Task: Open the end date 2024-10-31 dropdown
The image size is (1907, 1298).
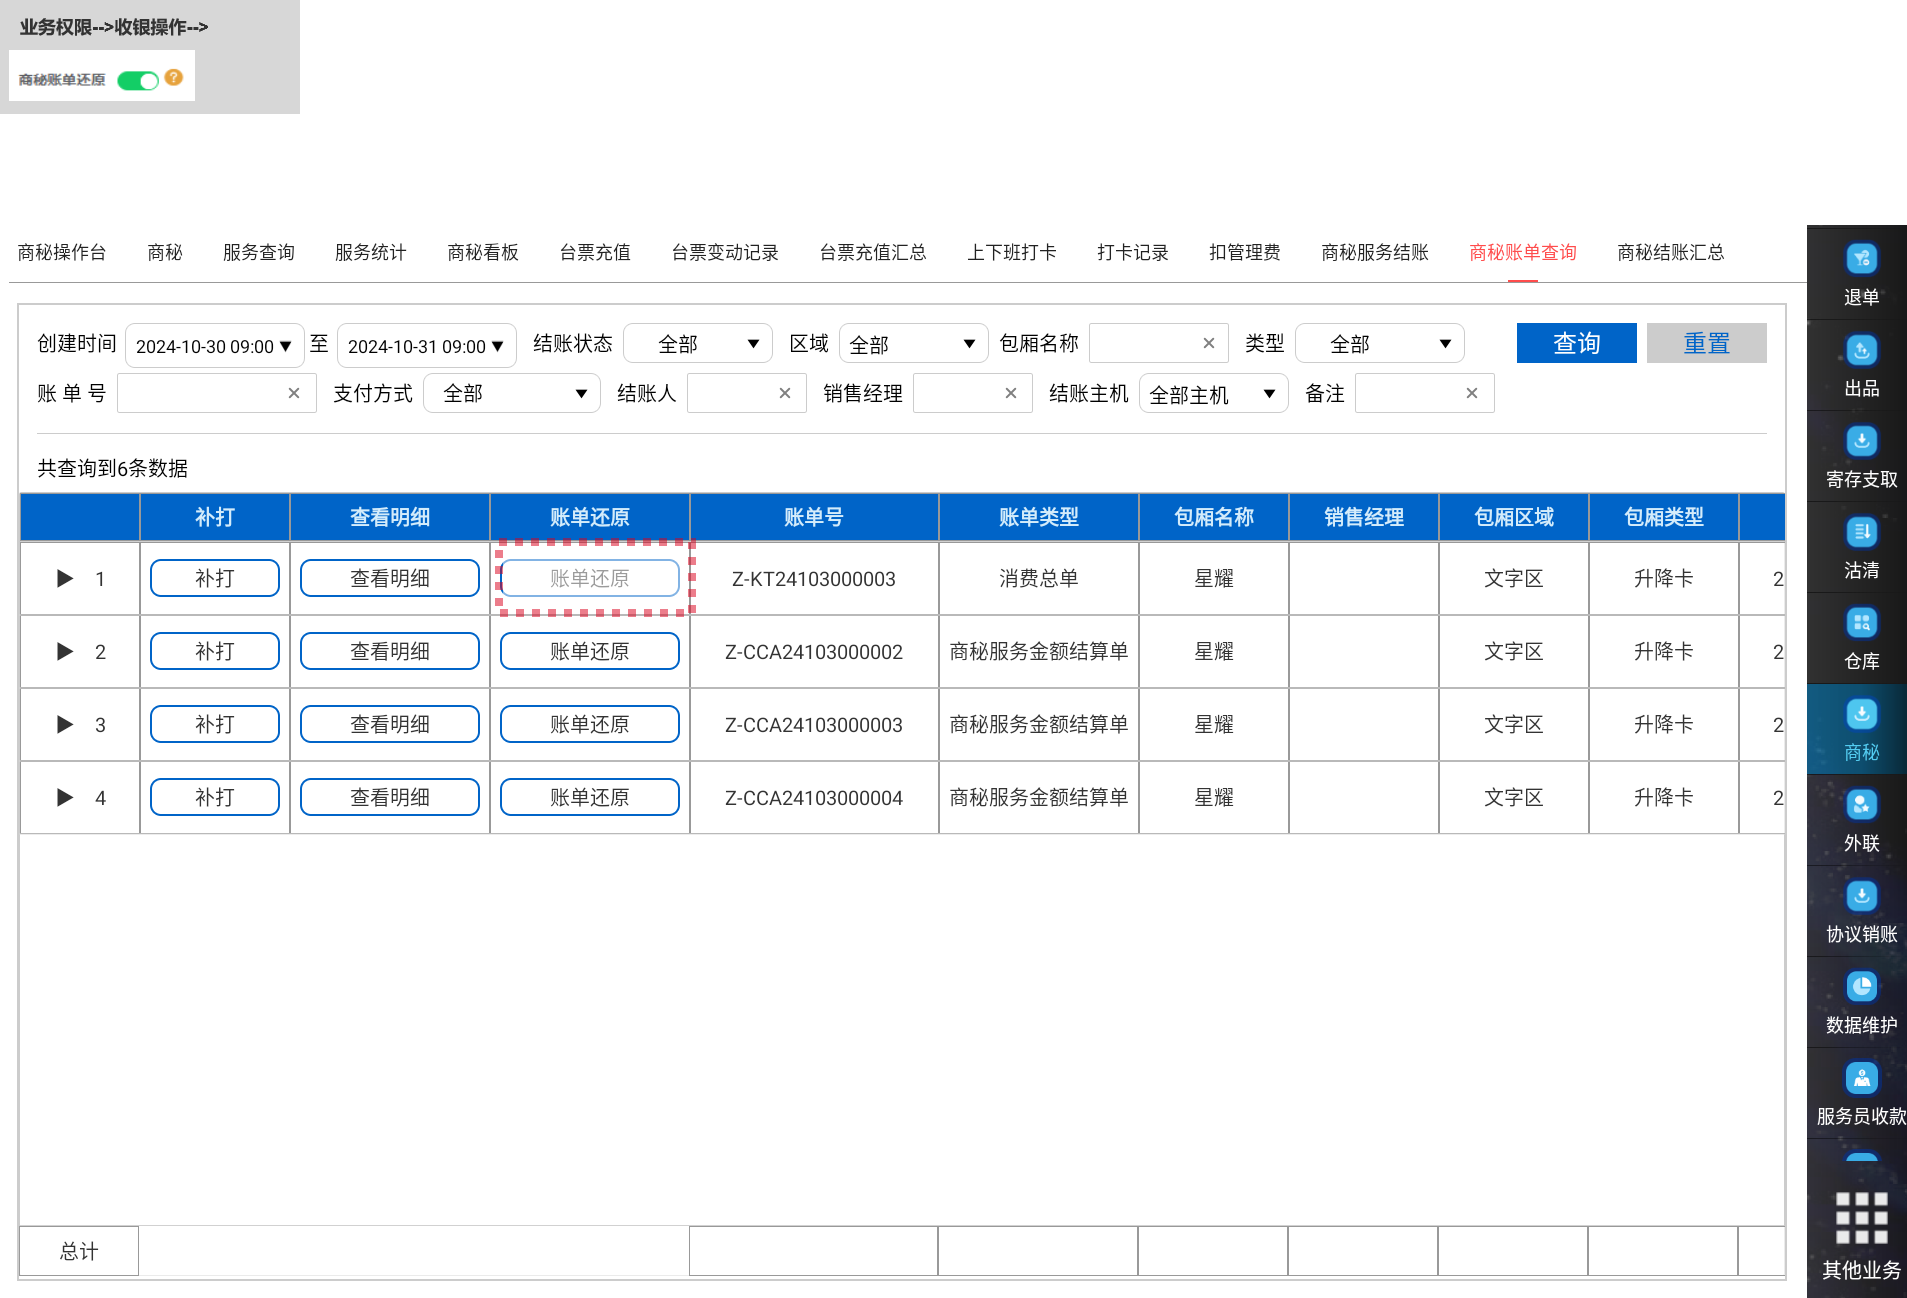Action: pyautogui.click(x=427, y=346)
